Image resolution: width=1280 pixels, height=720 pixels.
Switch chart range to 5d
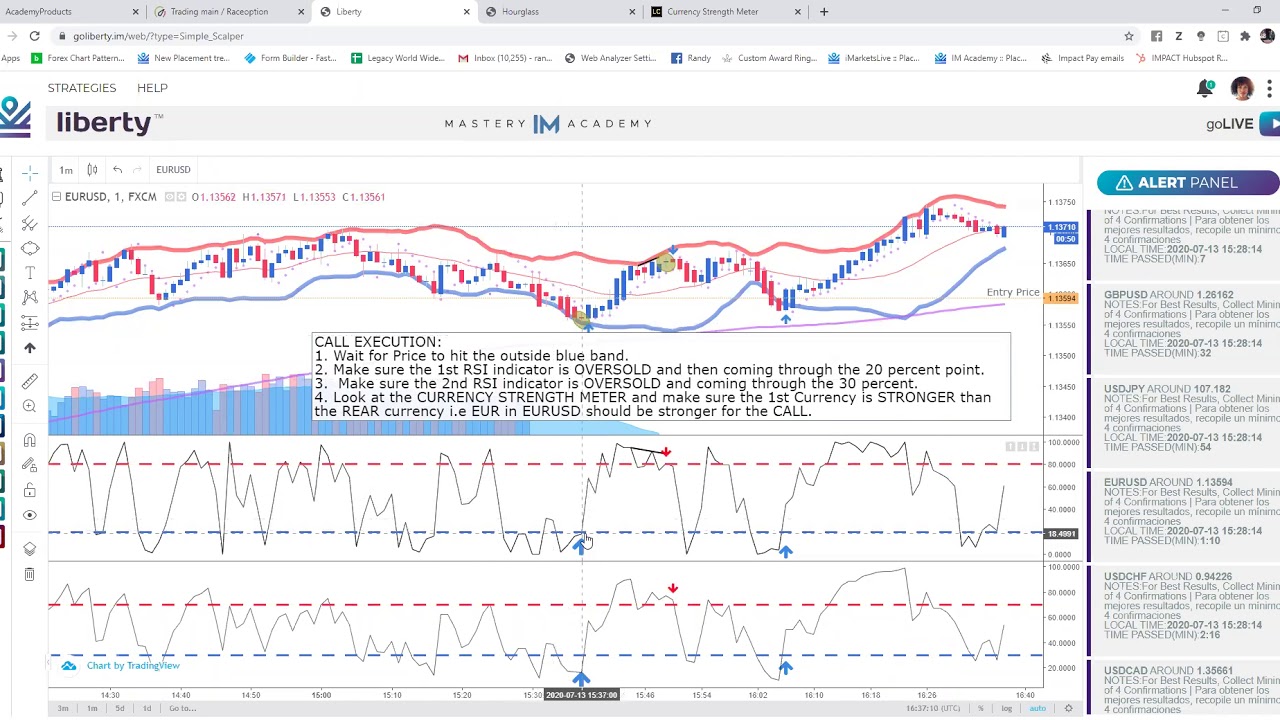pyautogui.click(x=119, y=708)
